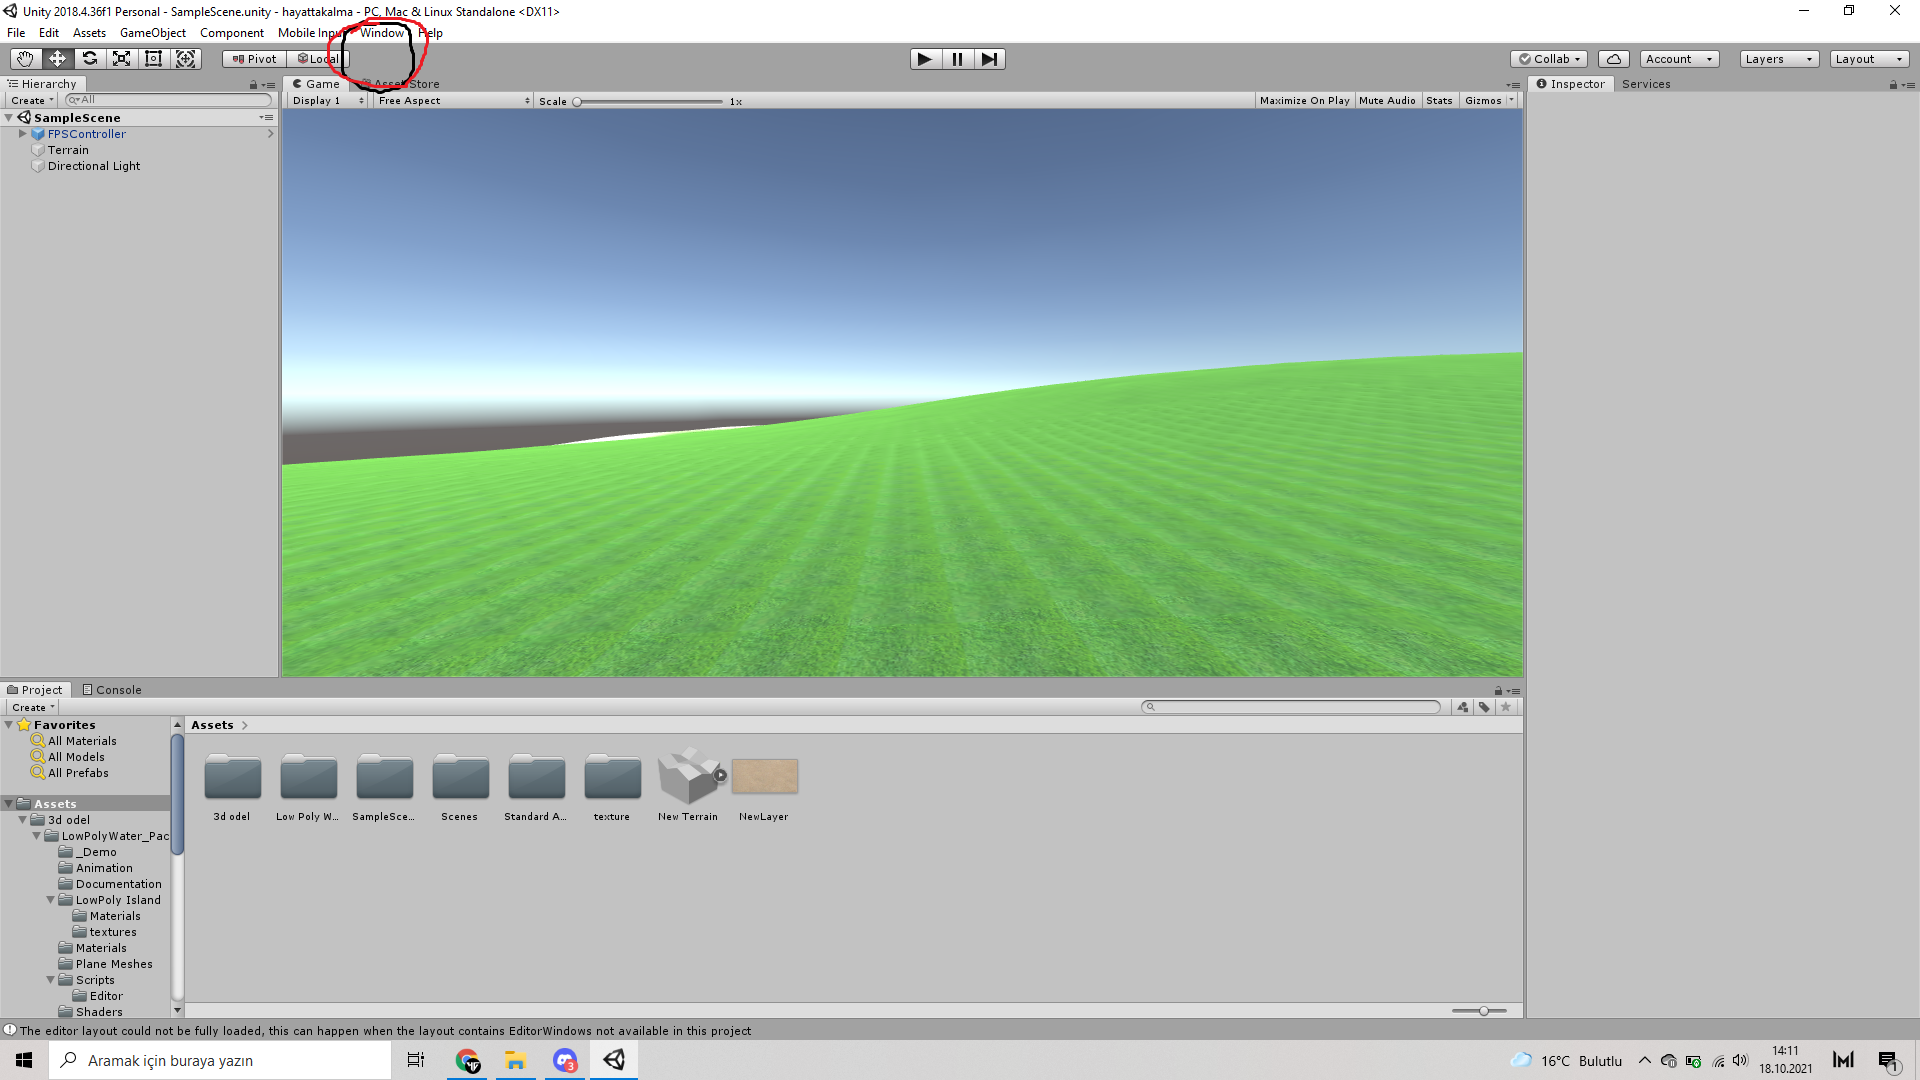Image resolution: width=1920 pixels, height=1080 pixels.
Task: Open the GameObject menu
Action: pos(152,33)
